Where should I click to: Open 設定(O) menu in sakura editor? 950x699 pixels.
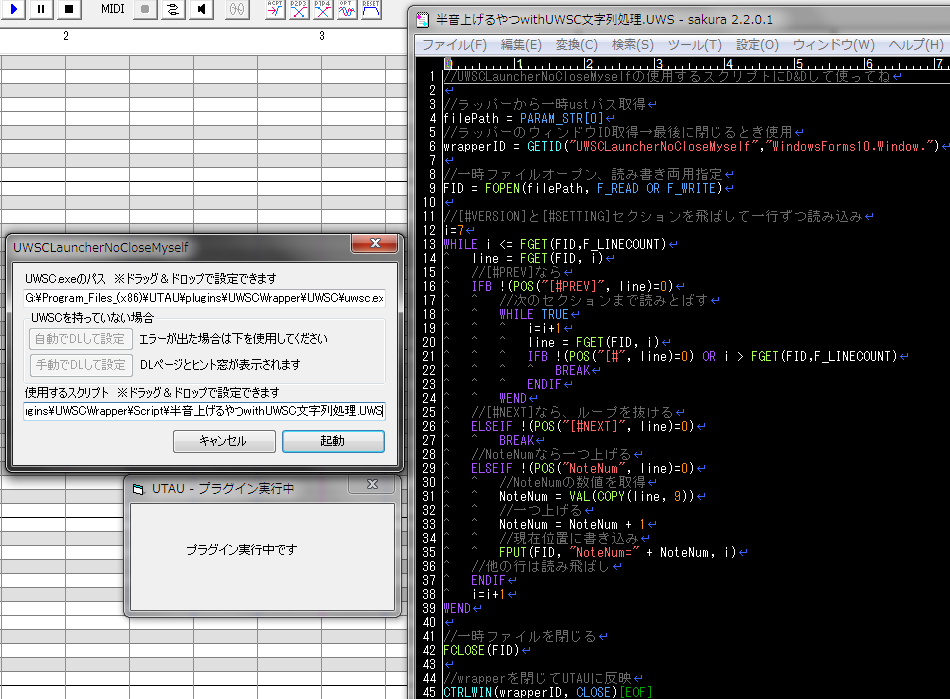pos(757,45)
